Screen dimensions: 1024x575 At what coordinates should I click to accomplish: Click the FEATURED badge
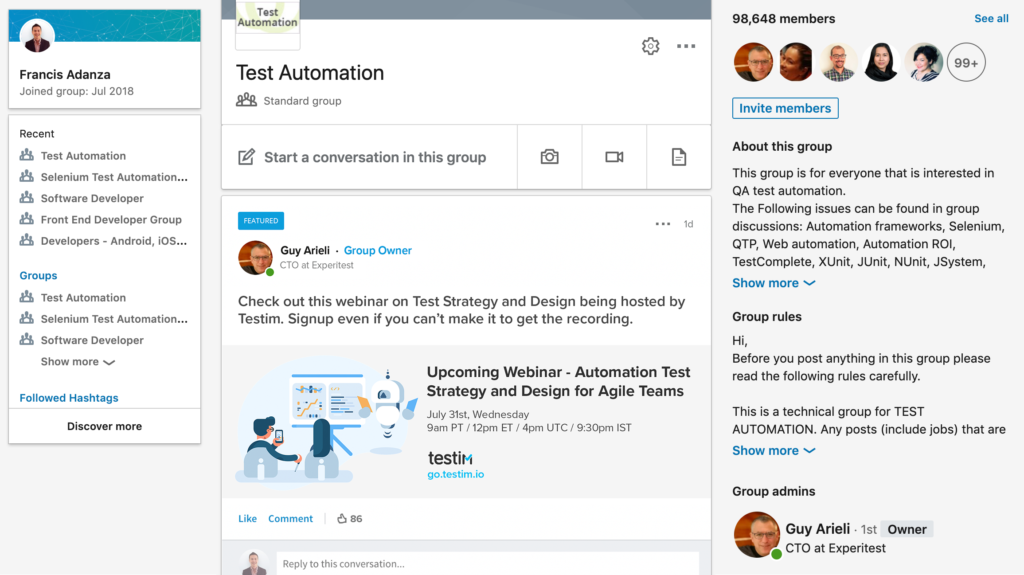pyautogui.click(x=261, y=221)
